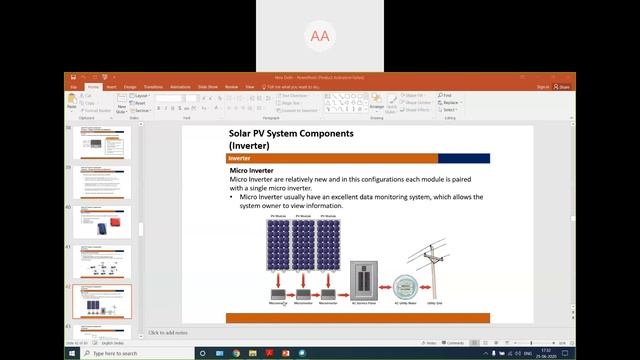
Task: Switch to the Slide Show tab
Action: click(x=208, y=87)
